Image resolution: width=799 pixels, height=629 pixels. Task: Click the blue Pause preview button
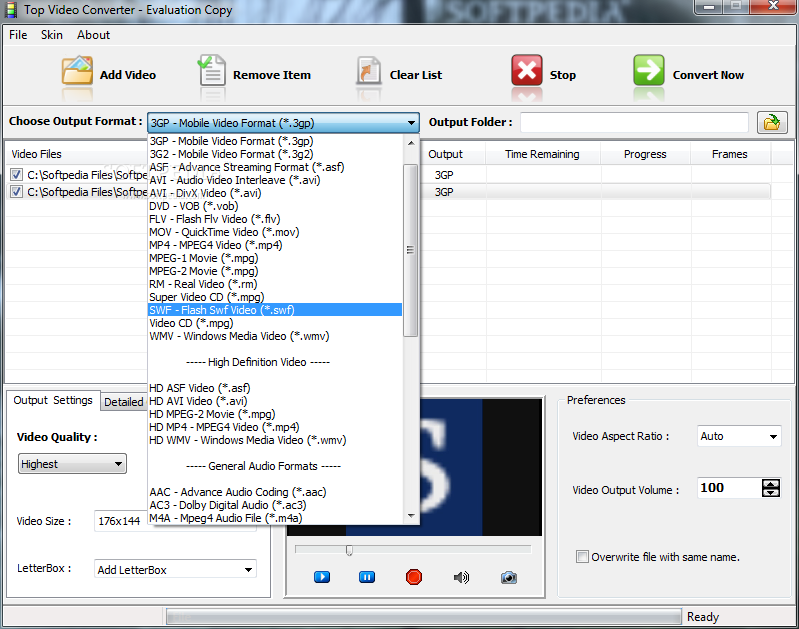click(367, 577)
